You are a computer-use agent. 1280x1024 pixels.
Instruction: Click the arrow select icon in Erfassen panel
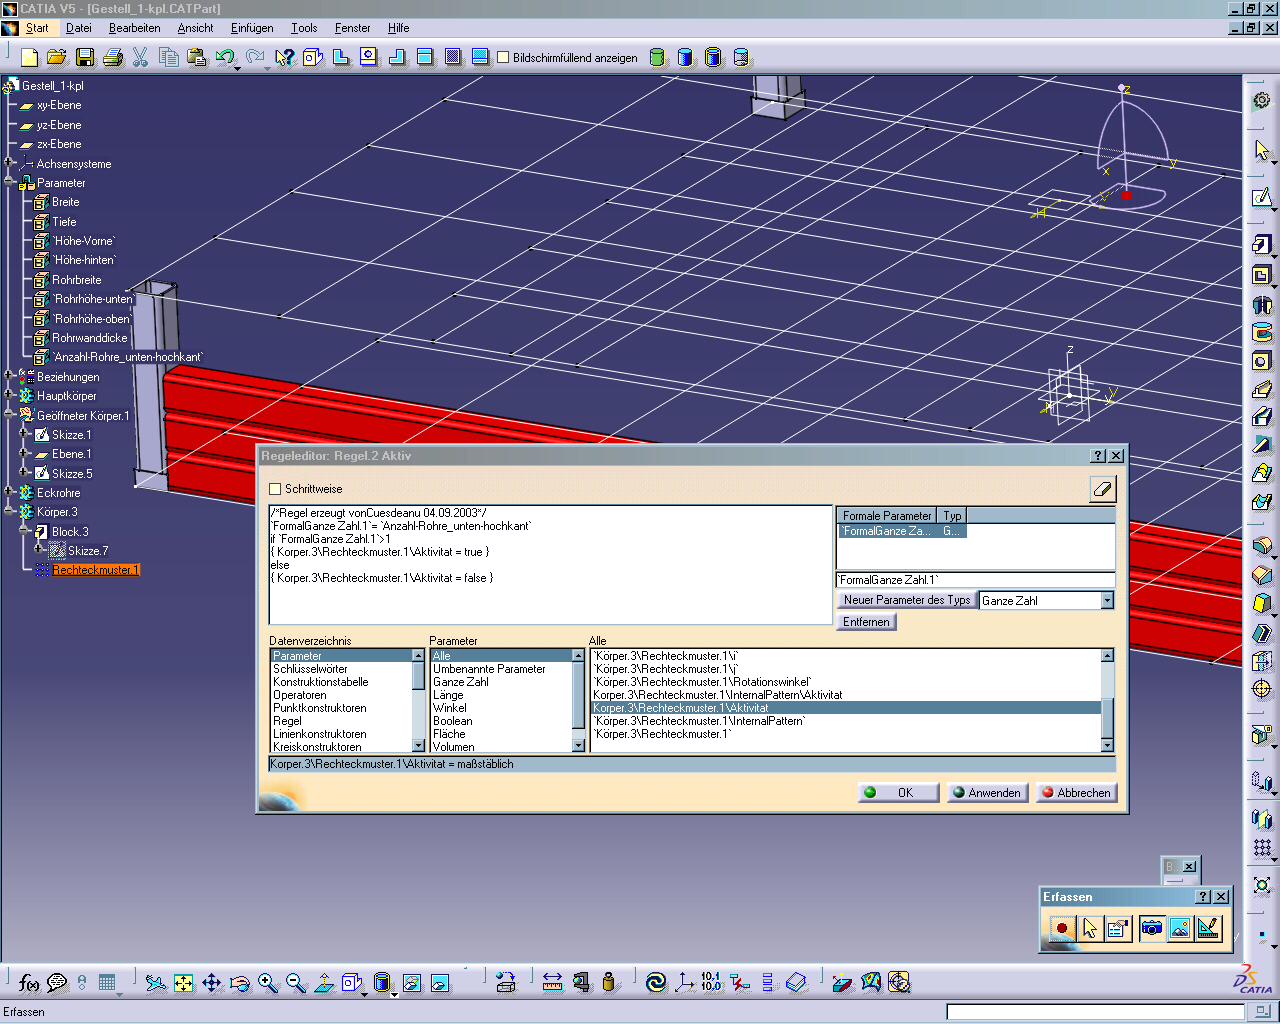point(1090,928)
